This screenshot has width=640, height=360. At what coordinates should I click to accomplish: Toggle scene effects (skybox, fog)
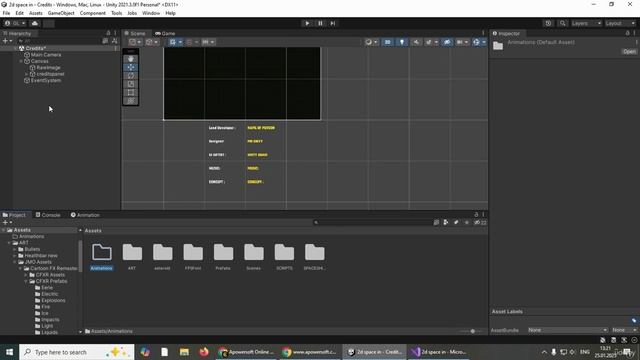click(428, 42)
